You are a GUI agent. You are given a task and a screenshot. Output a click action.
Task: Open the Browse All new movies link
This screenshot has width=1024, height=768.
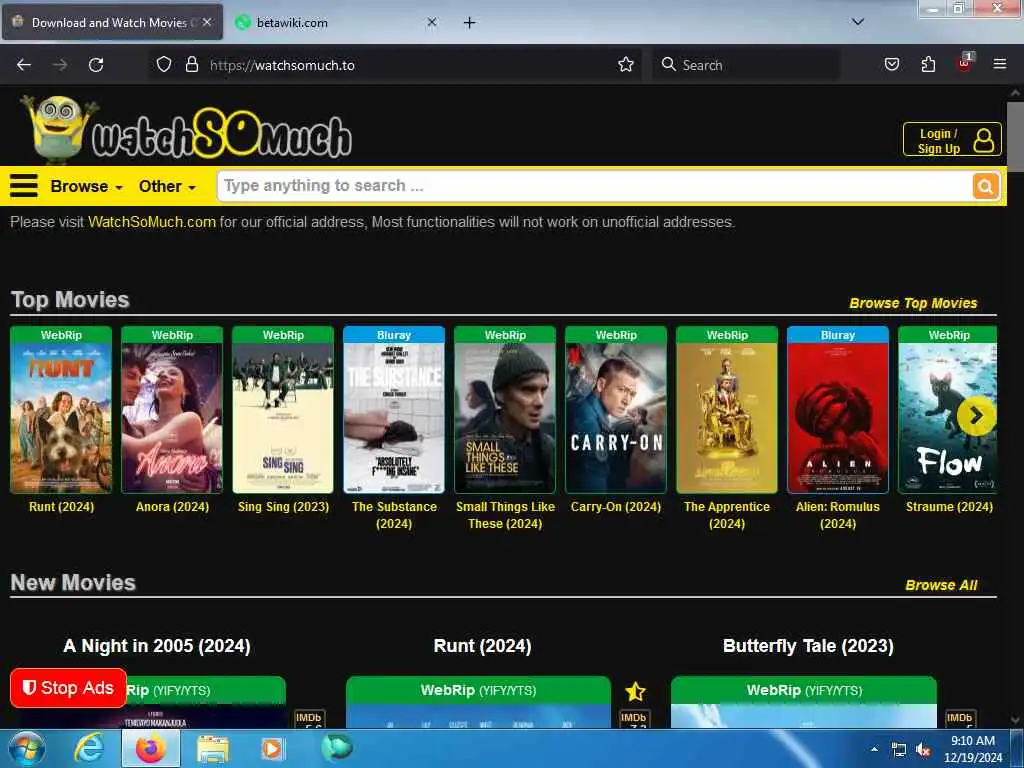[x=941, y=586]
